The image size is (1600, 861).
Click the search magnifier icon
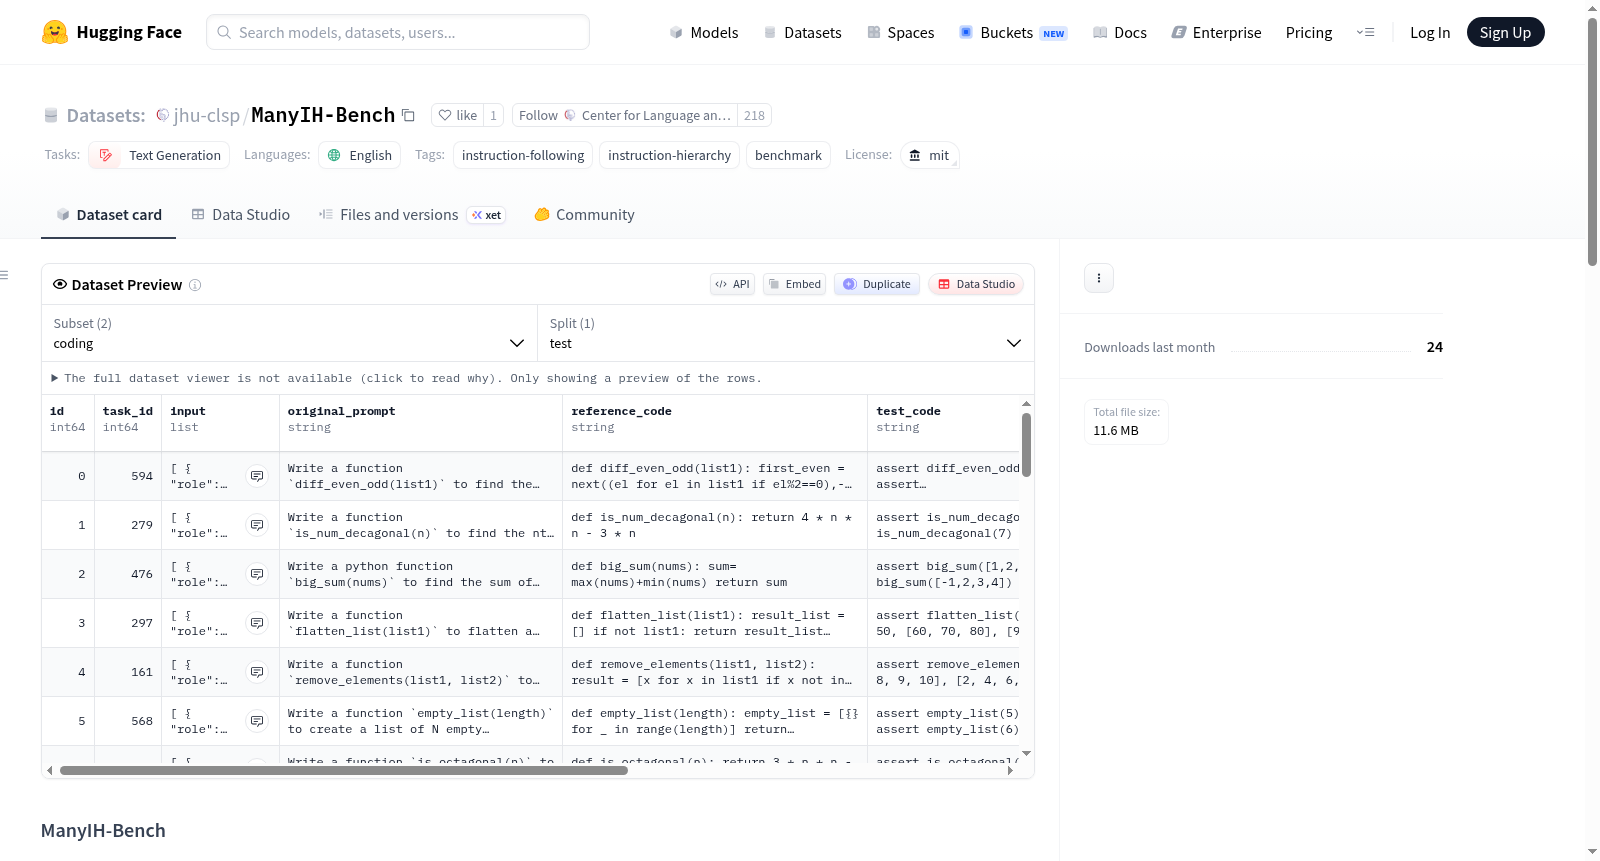[x=224, y=32]
